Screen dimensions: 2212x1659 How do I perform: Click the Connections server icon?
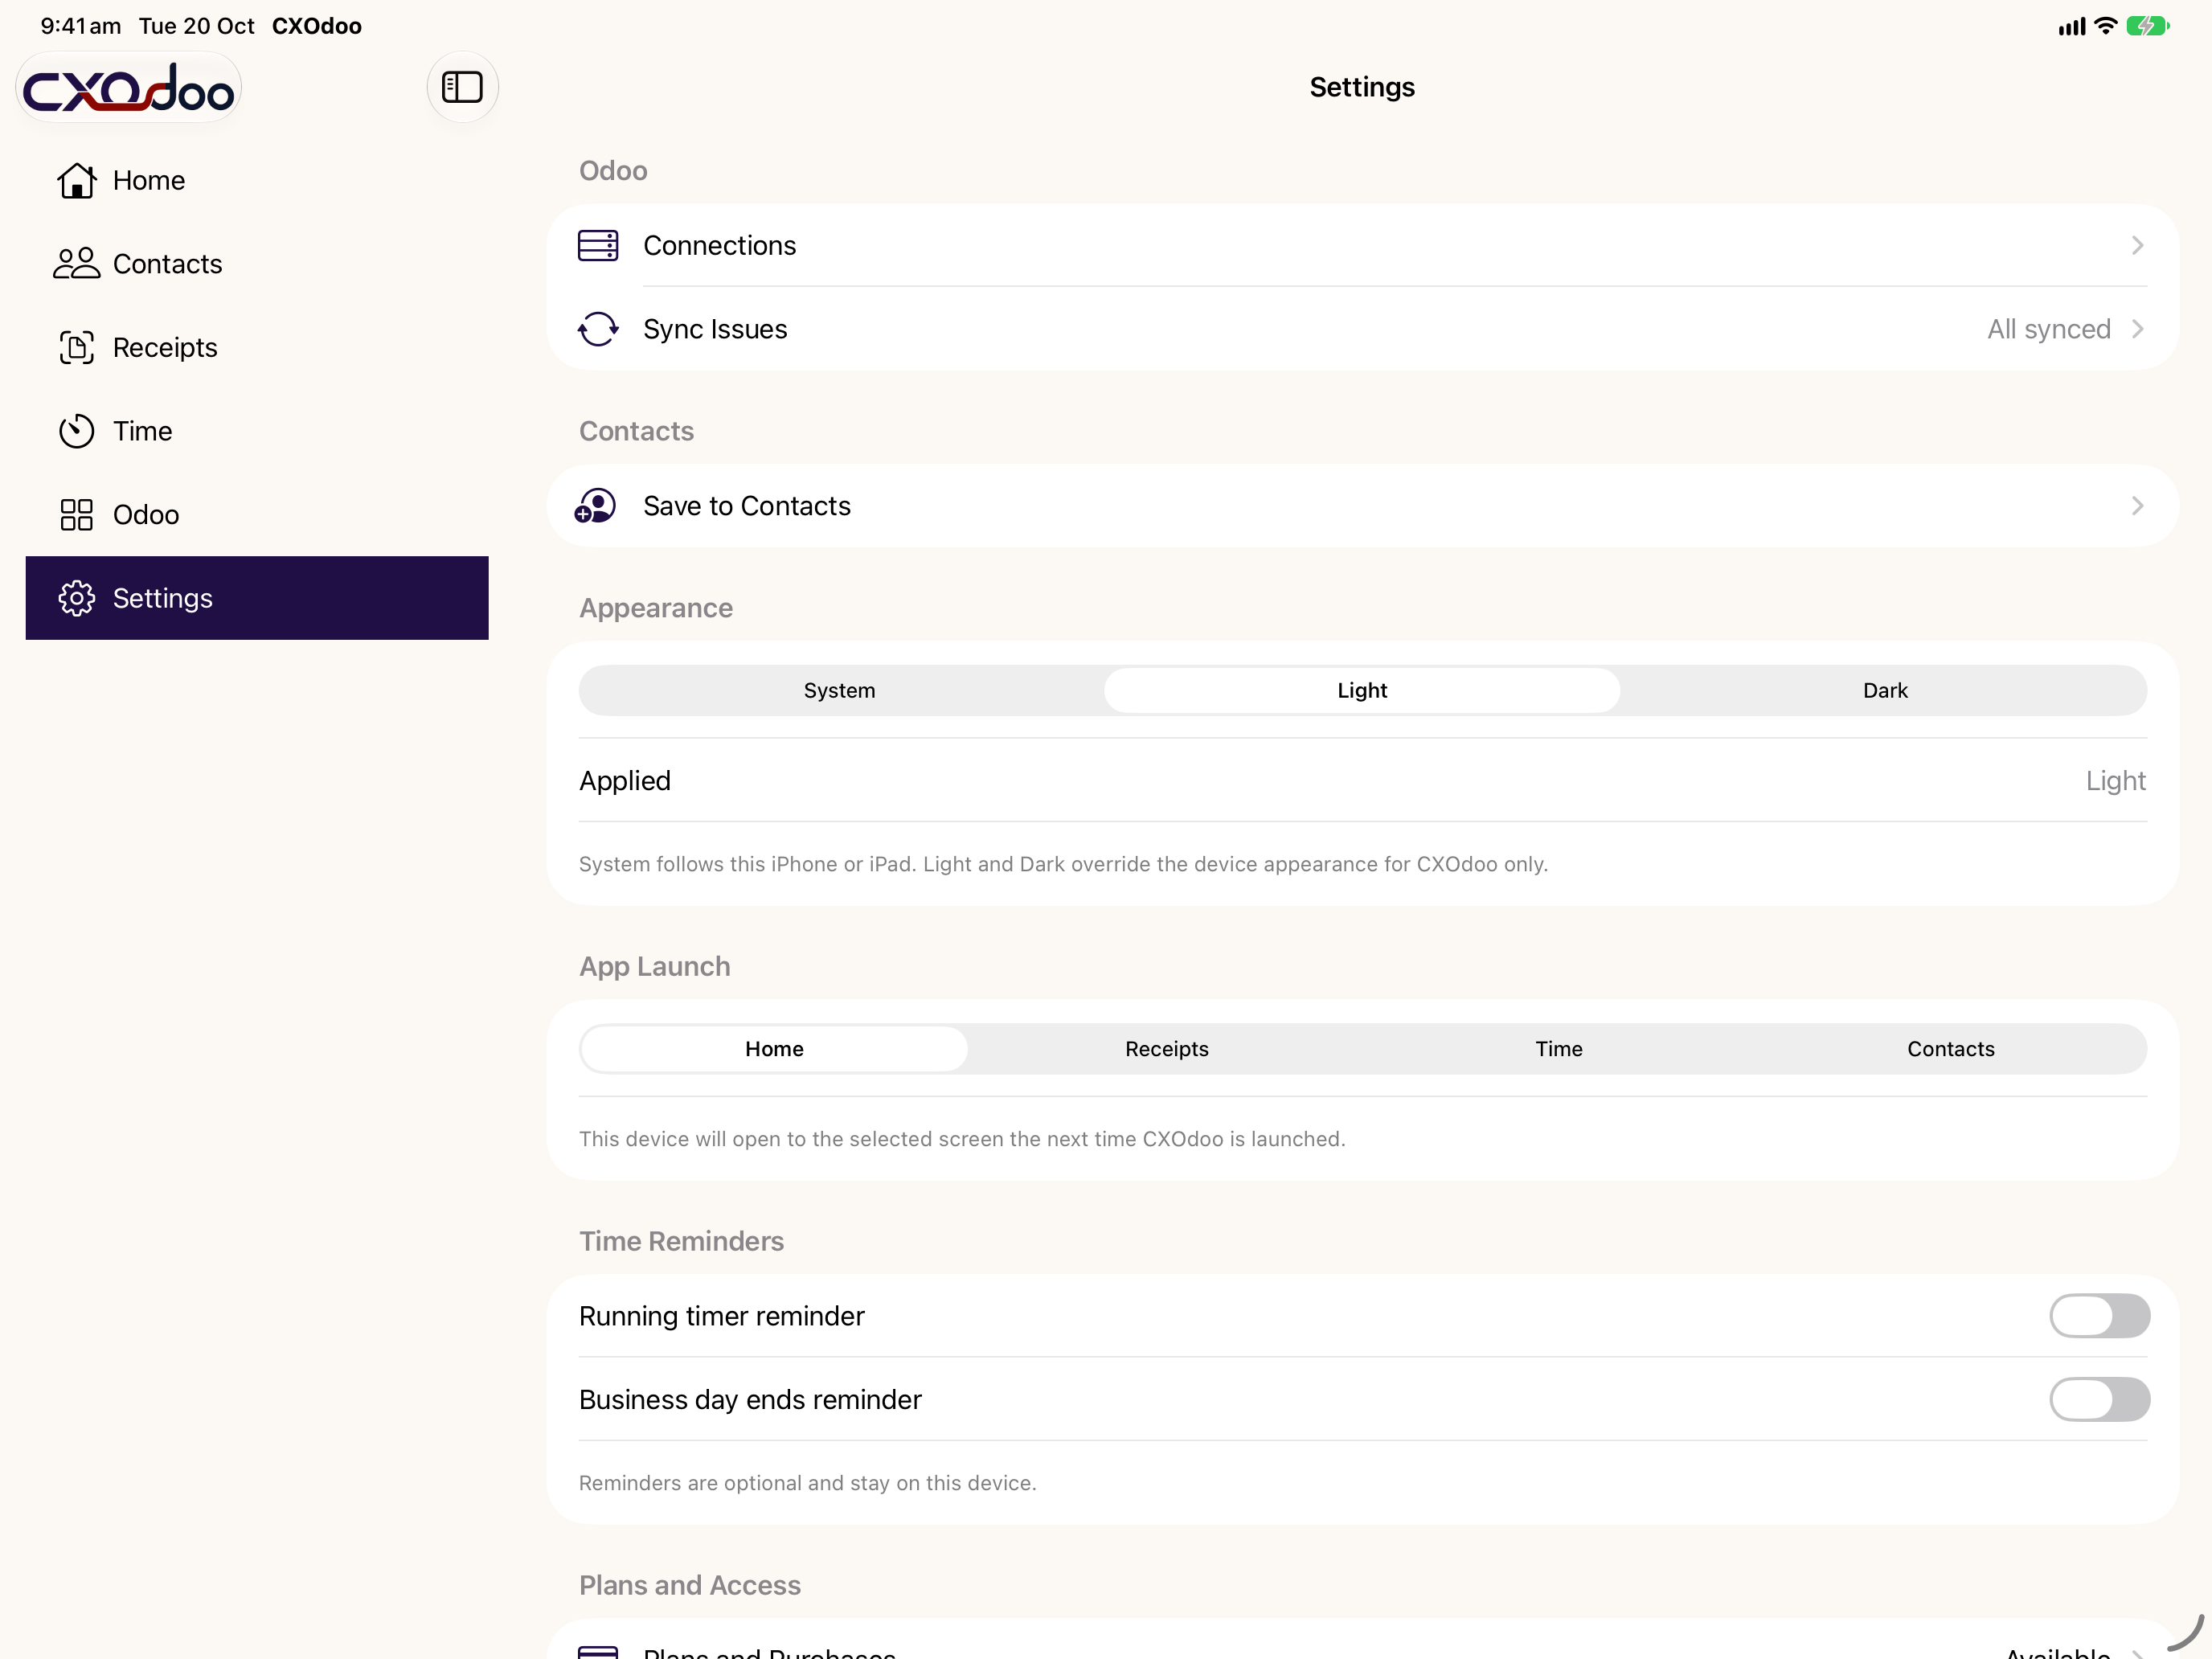point(598,245)
